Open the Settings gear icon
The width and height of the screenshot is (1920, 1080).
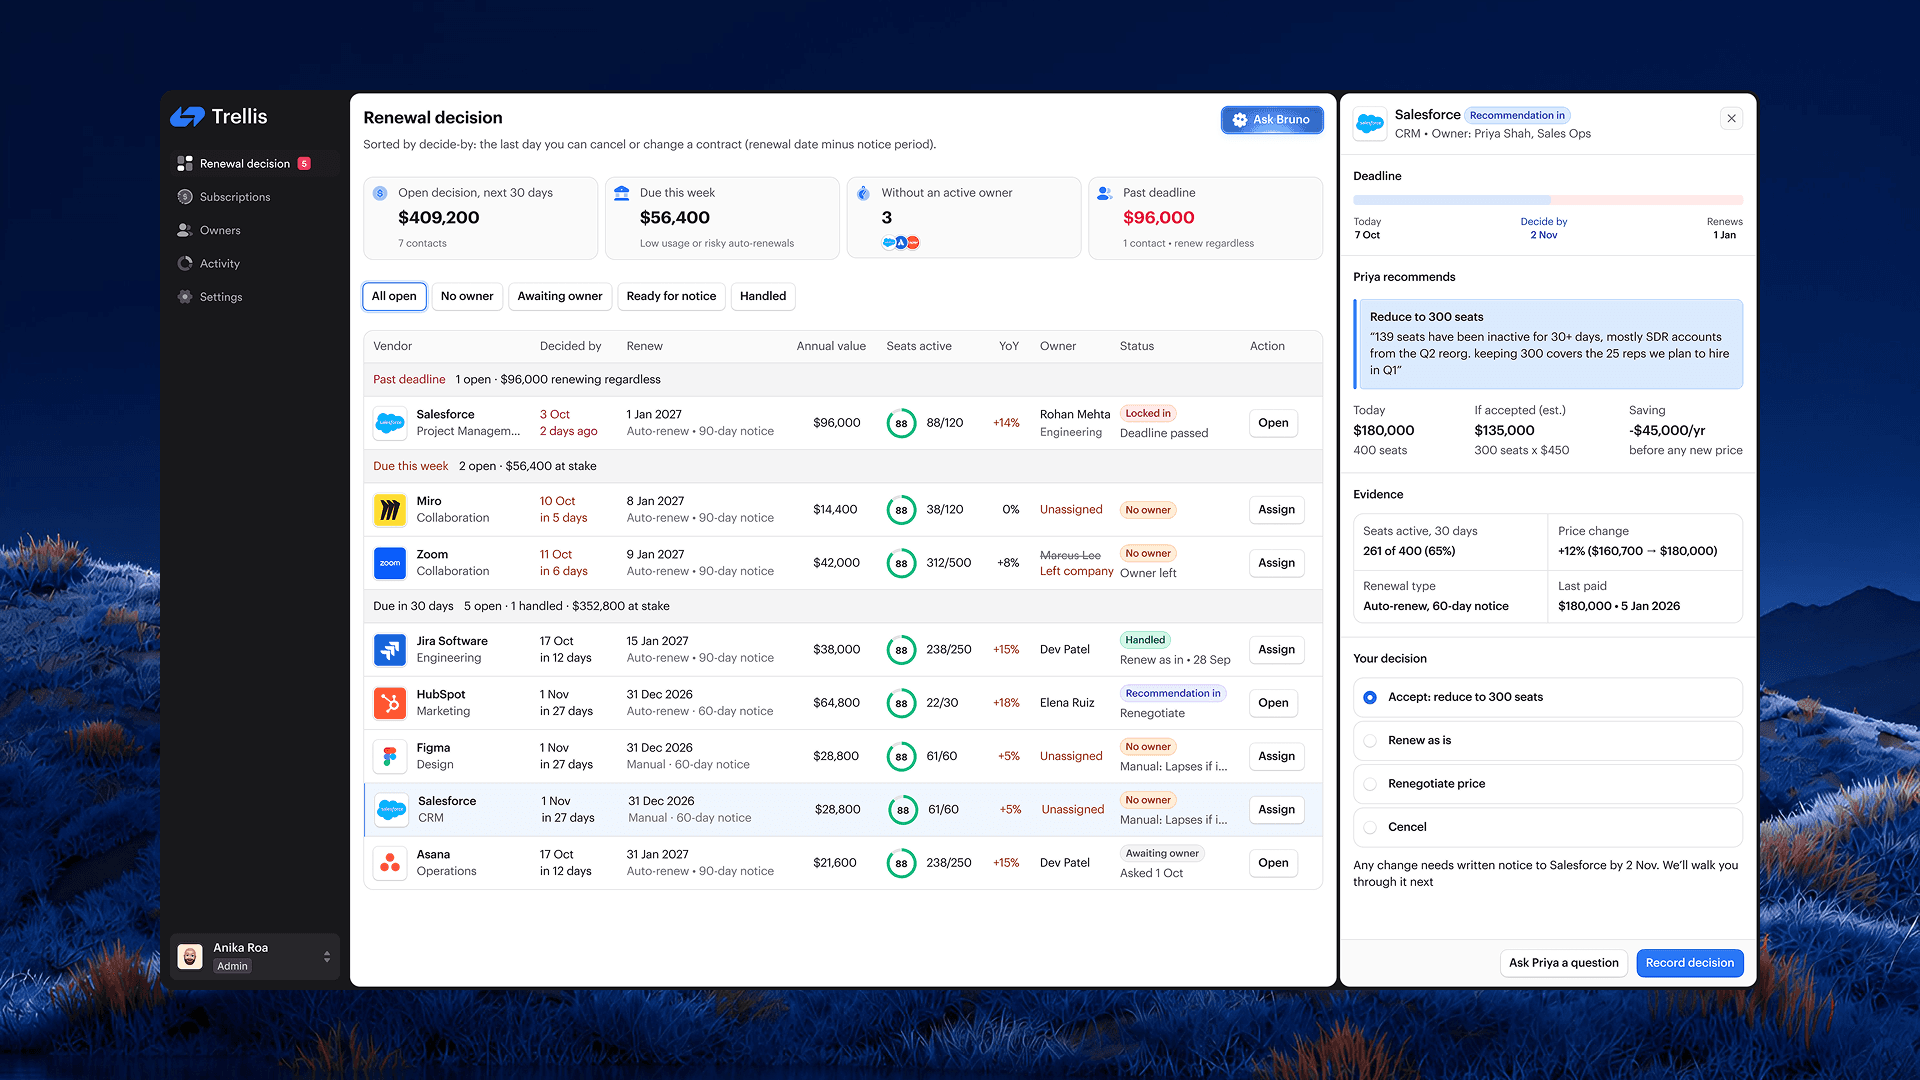pos(185,297)
